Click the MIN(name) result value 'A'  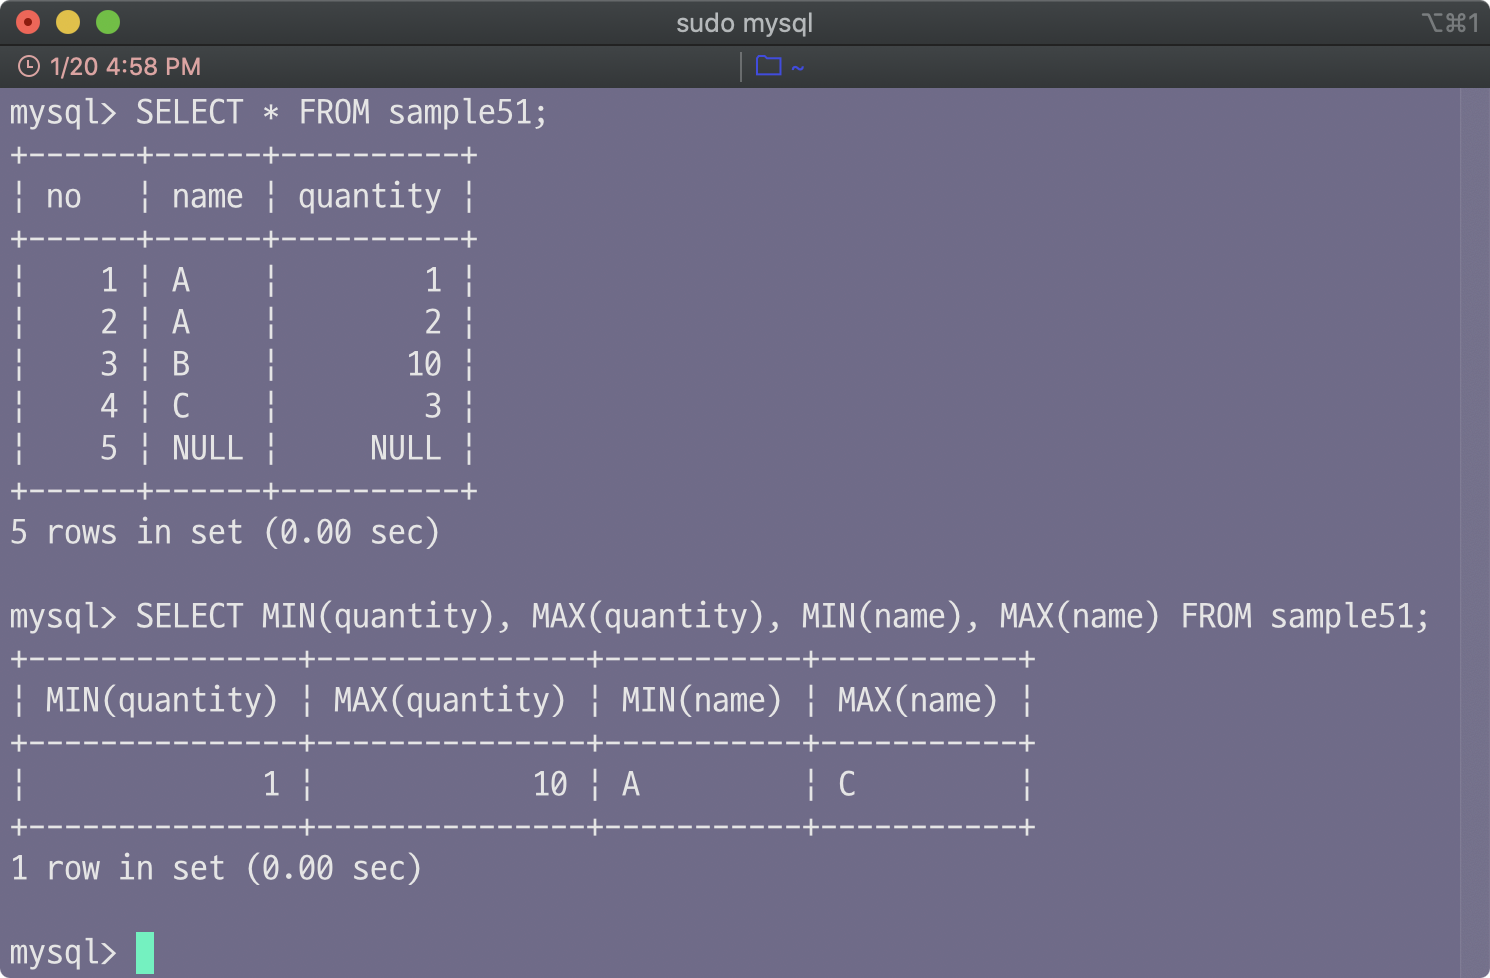click(x=631, y=784)
